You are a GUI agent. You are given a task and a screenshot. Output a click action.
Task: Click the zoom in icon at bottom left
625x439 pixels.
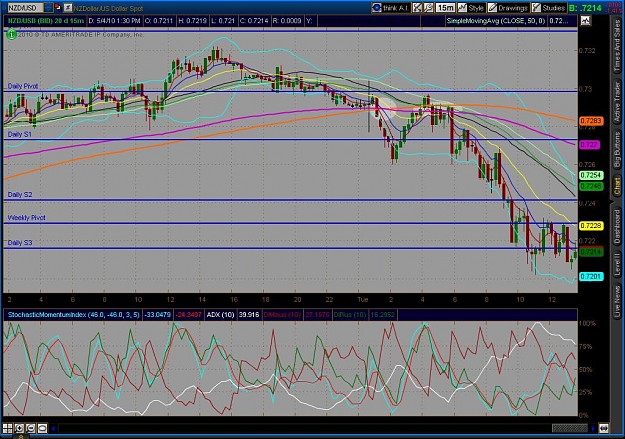tap(19, 428)
